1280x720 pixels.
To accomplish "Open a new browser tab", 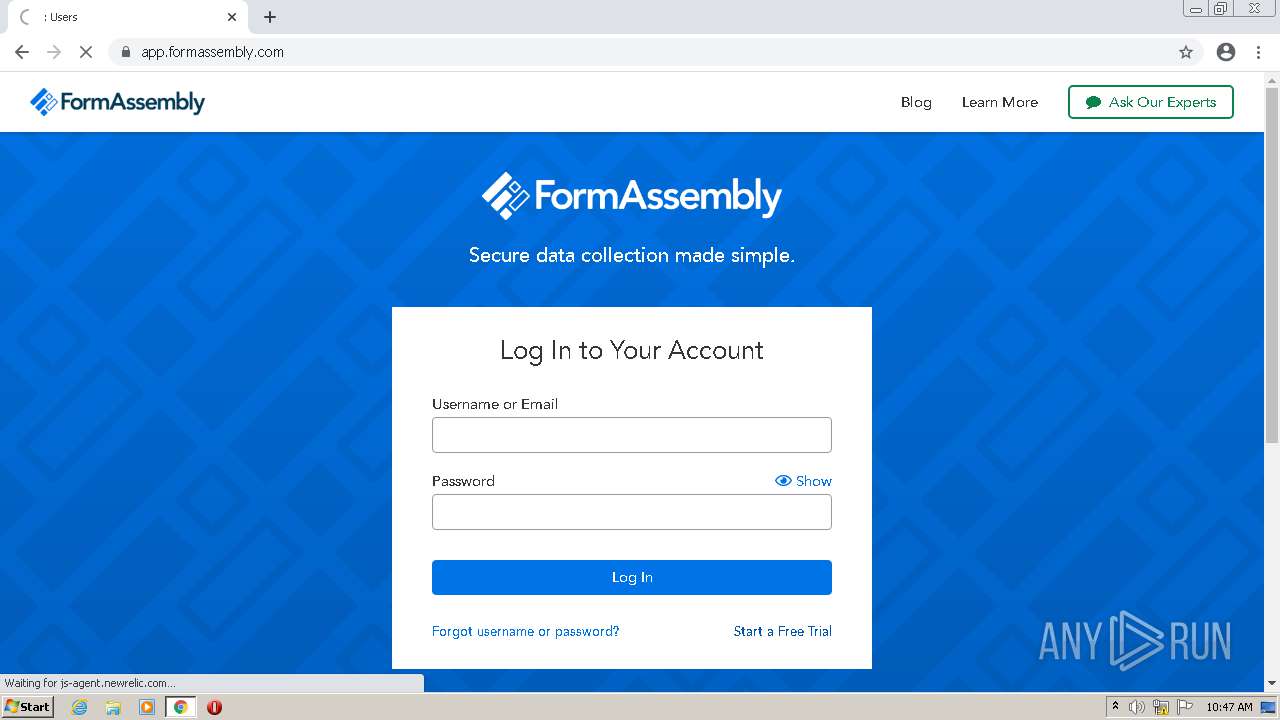I will 270,17.
